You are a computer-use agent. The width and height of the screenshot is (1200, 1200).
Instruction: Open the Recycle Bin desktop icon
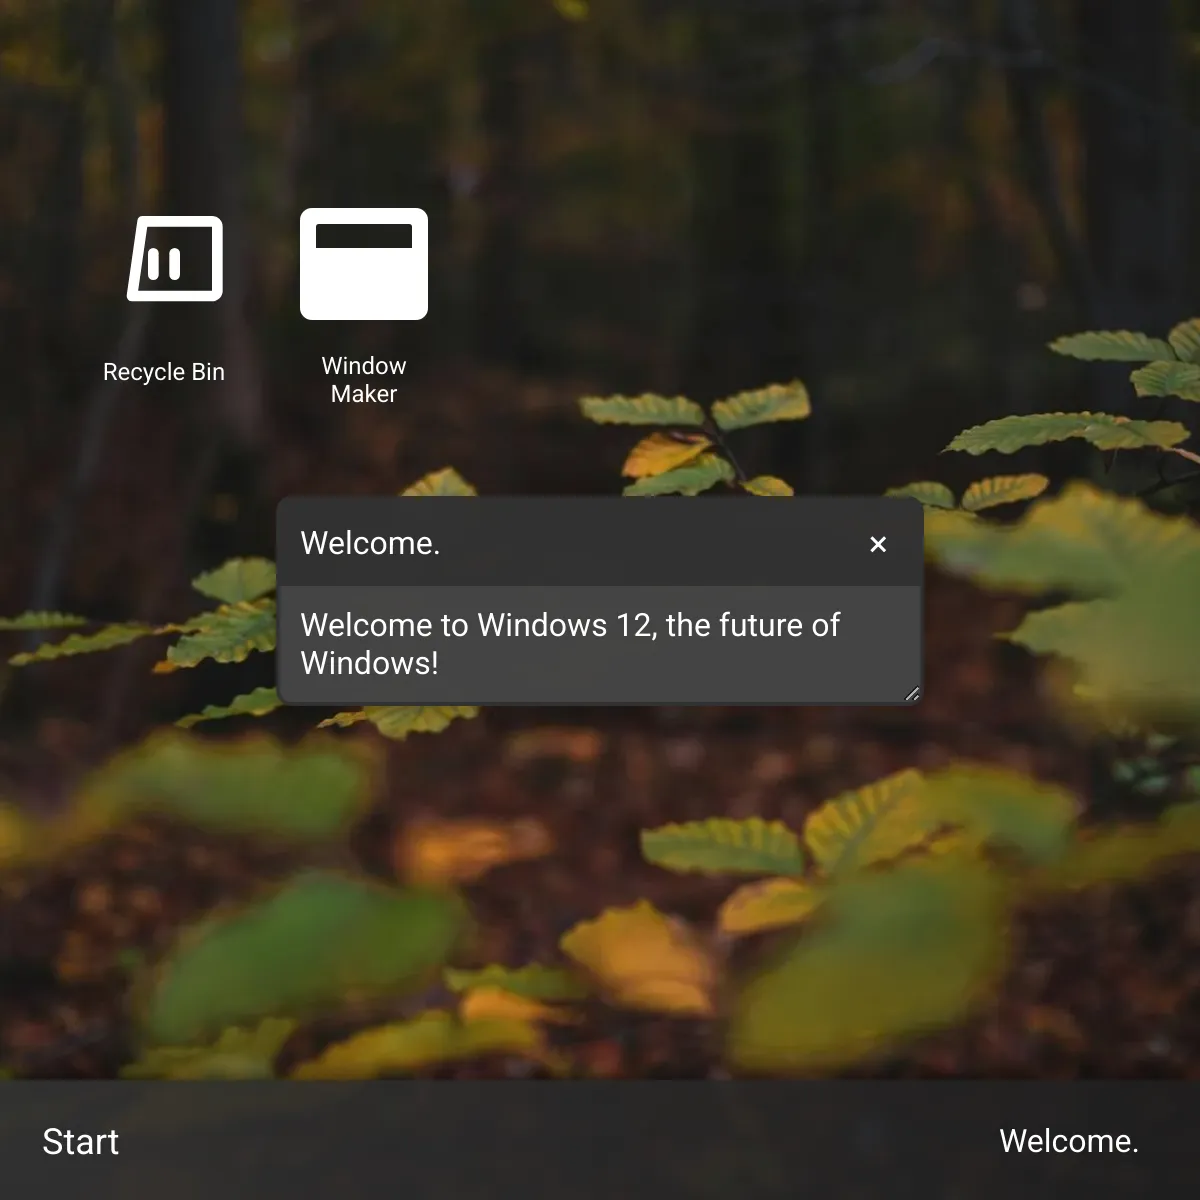point(175,258)
